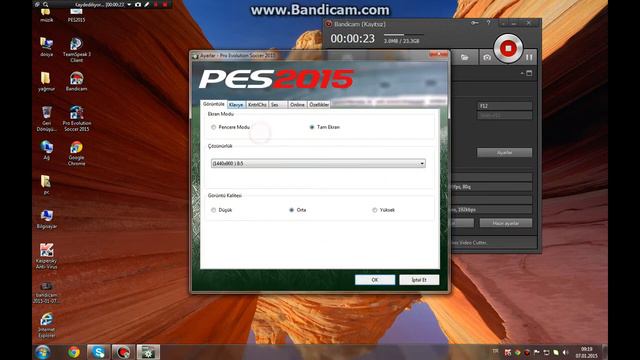Open Chrome from the taskbar
Screen dimensions: 640x360
point(74,352)
